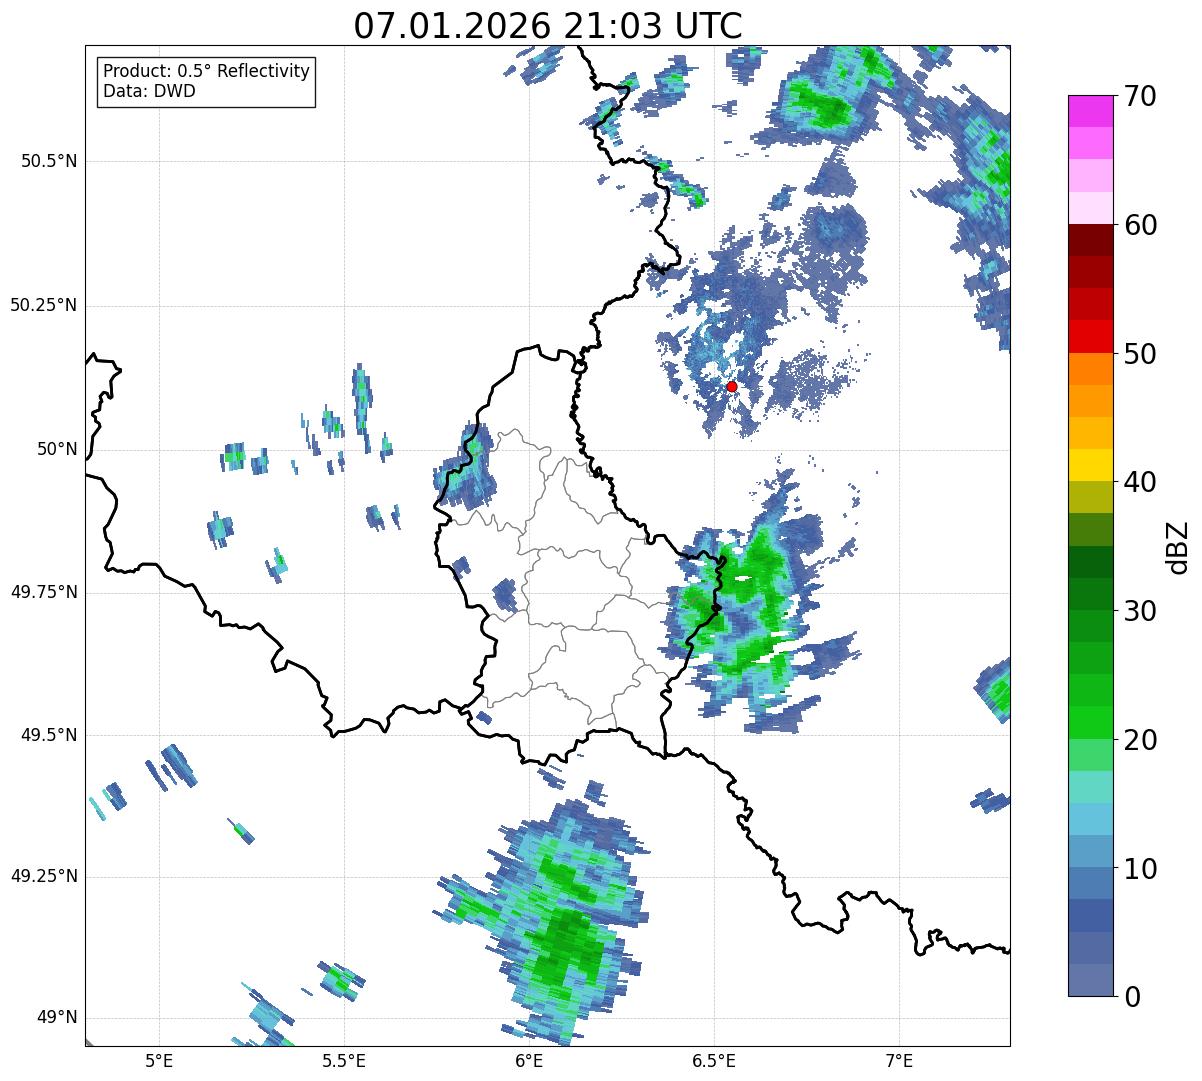Click the 'Product: 0.5° Reflectivity' legend text
This screenshot has height=1081, width=1202.
pos(207,72)
